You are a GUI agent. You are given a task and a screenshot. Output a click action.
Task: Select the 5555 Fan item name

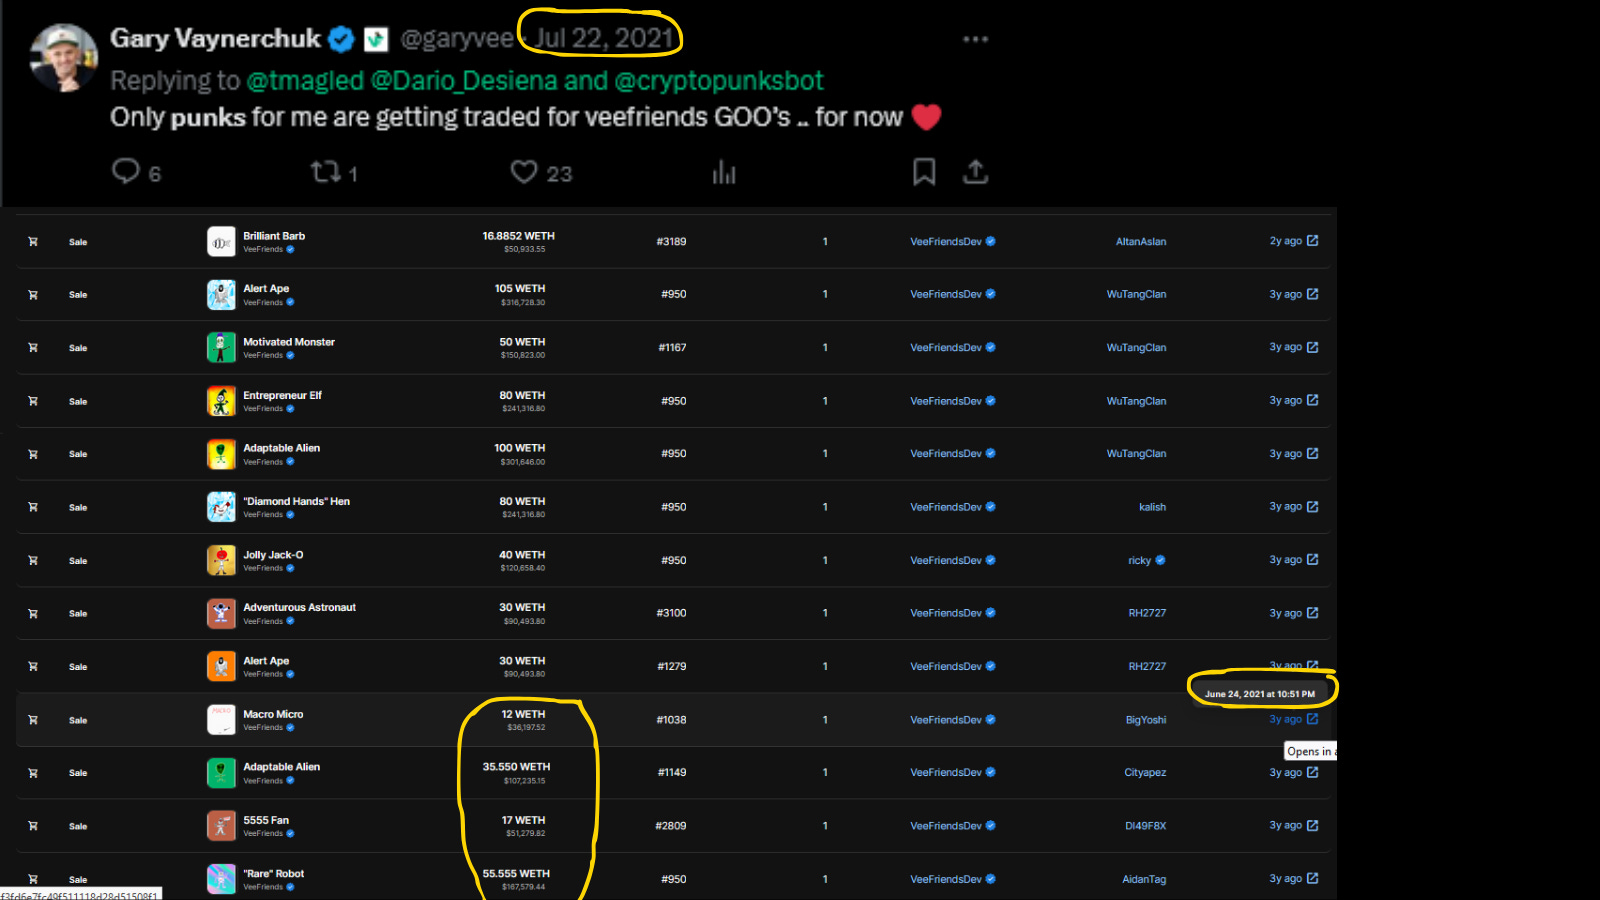coord(266,820)
